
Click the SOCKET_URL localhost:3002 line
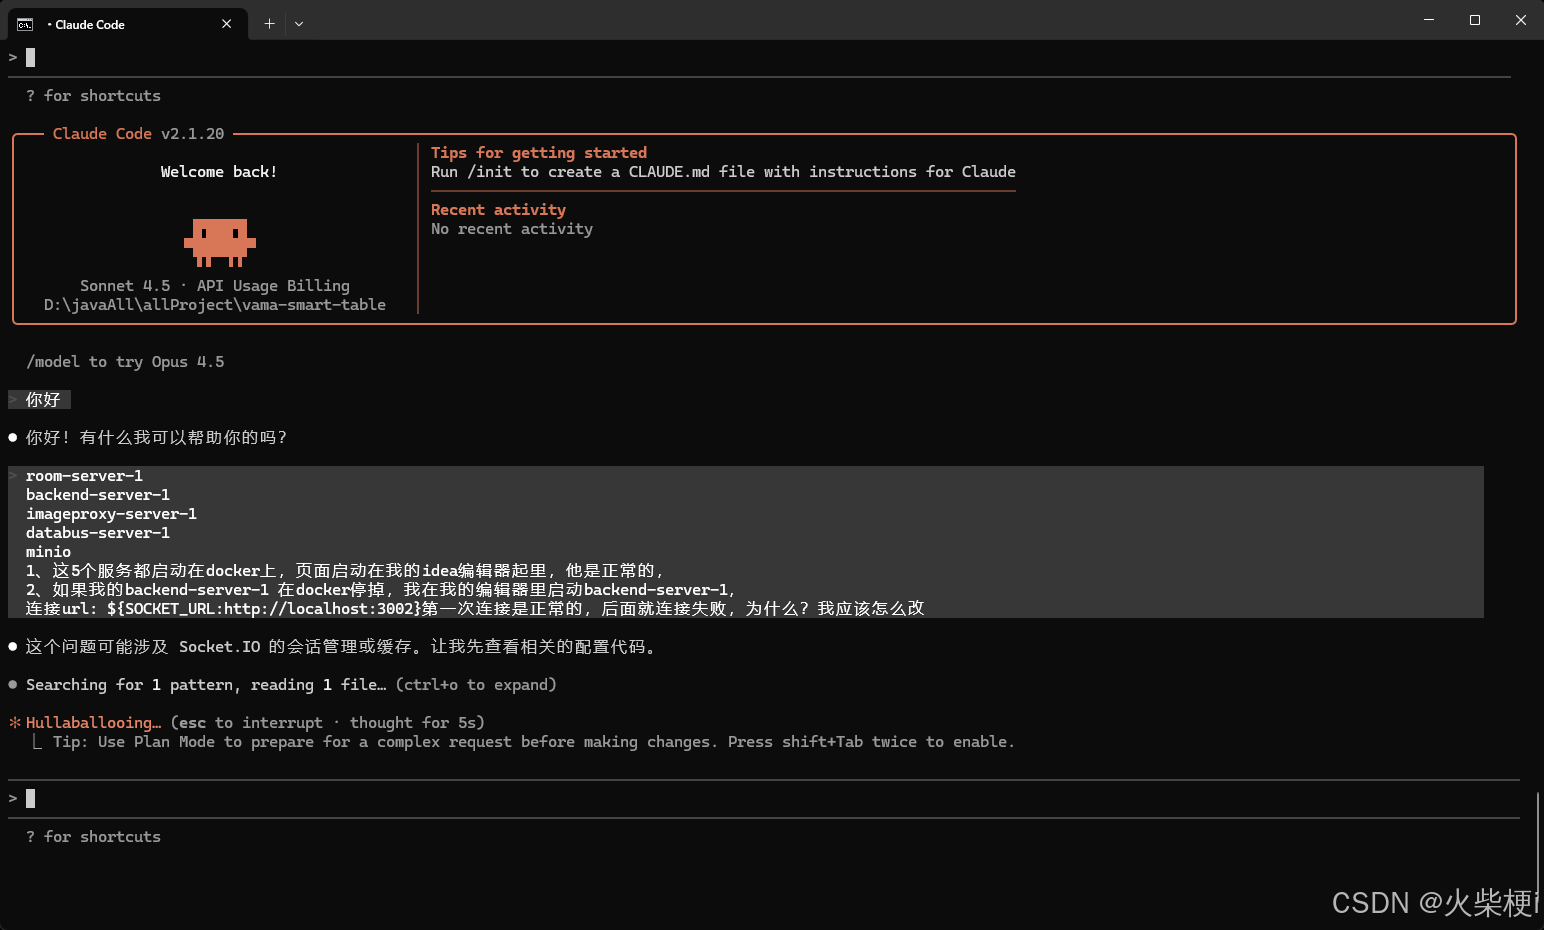475,609
